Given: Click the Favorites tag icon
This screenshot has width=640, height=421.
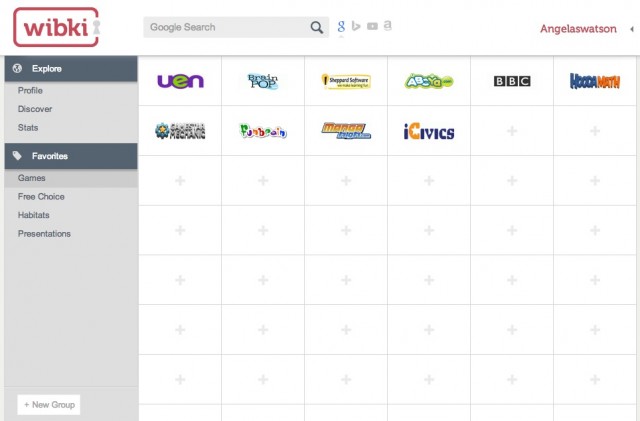Looking at the screenshot, I should 17,156.
